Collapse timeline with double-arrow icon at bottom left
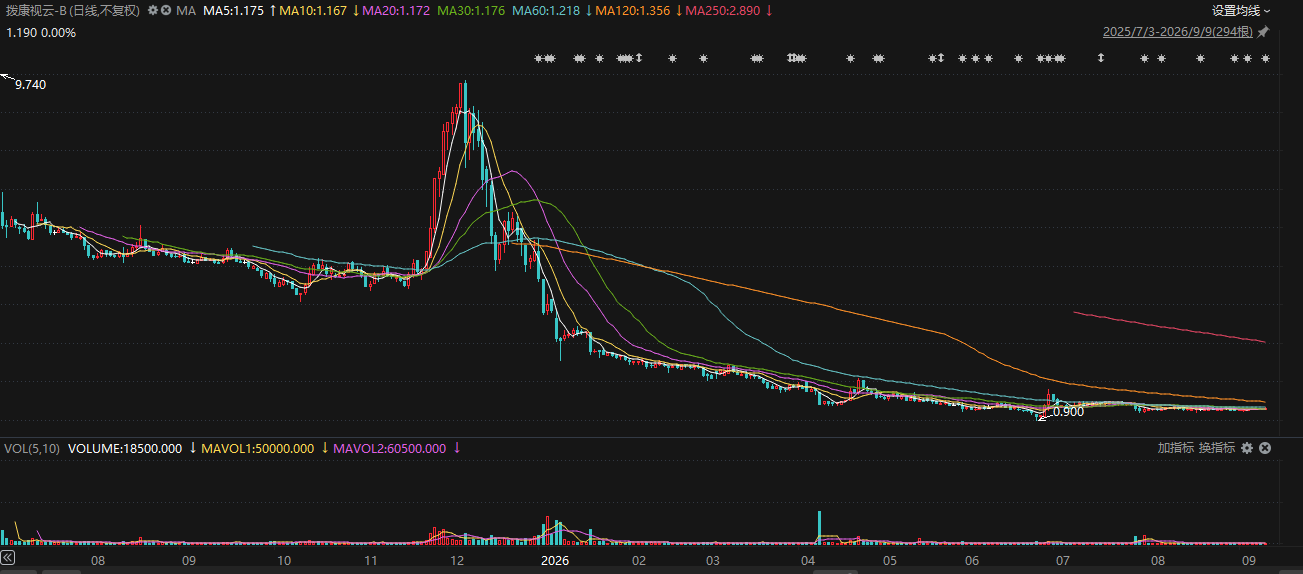 pyautogui.click(x=7, y=557)
